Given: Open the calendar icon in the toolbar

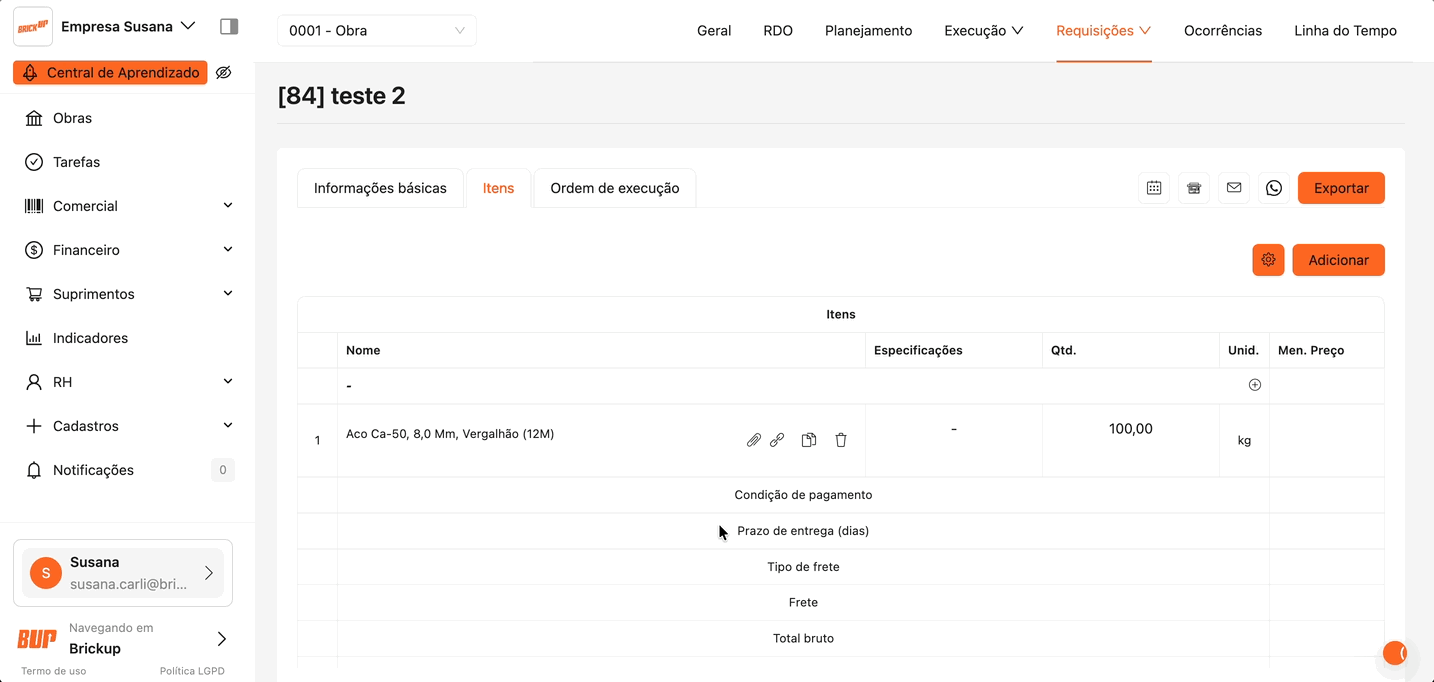Looking at the screenshot, I should tap(1154, 188).
